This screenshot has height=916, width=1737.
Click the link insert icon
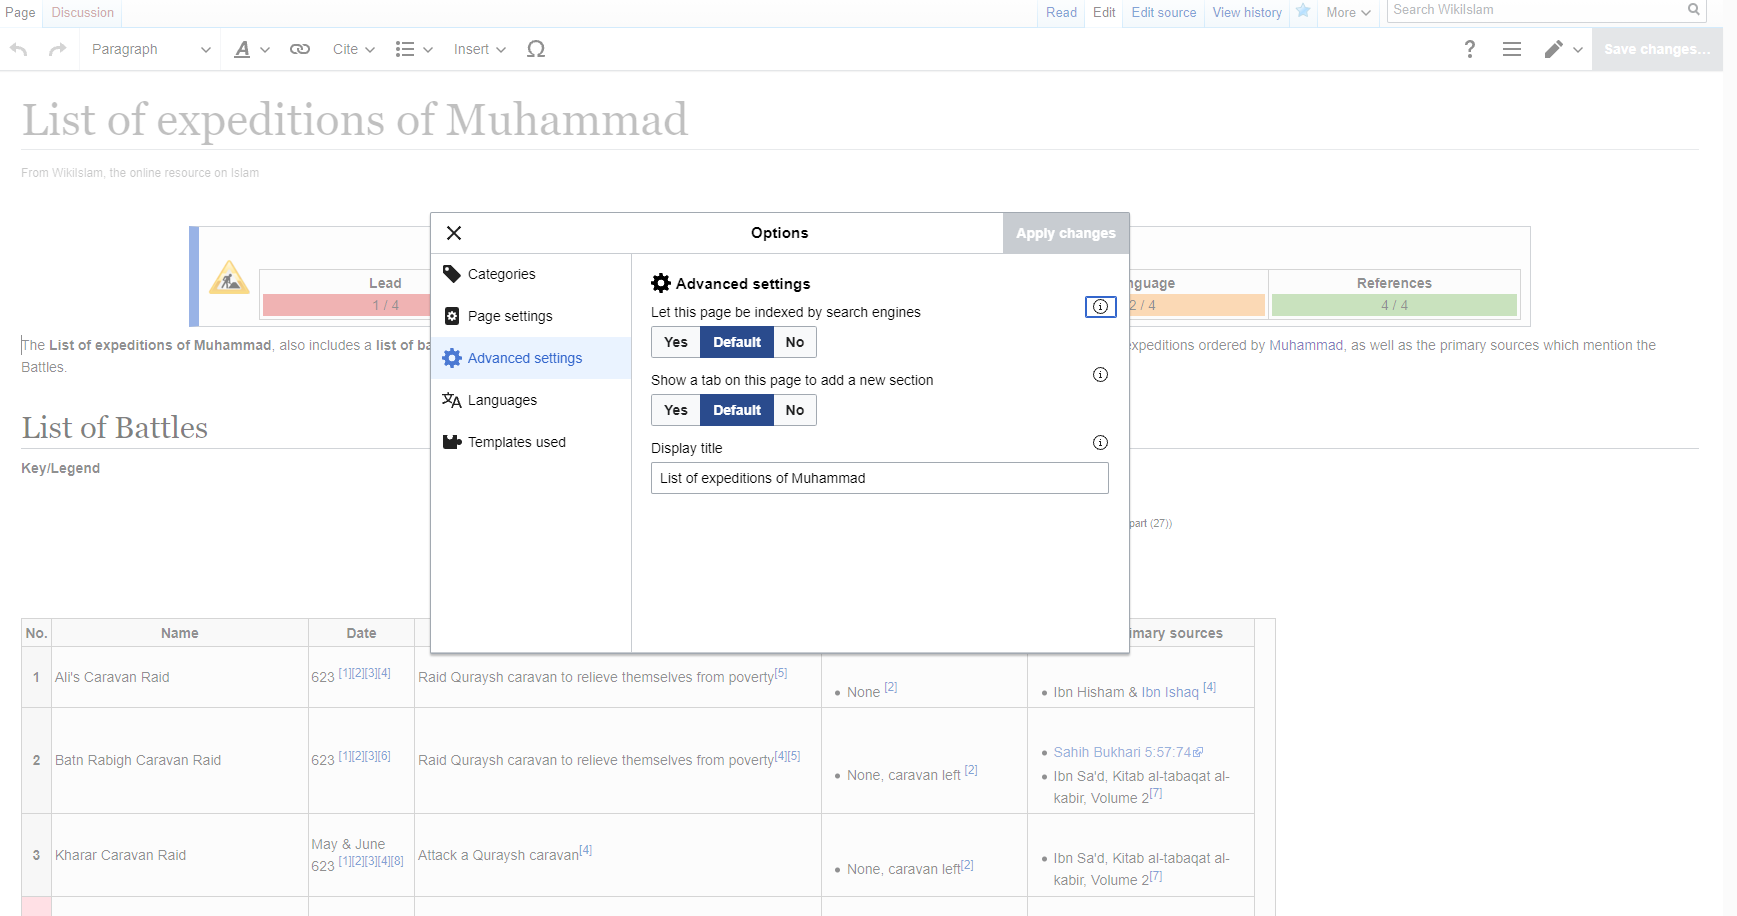click(x=299, y=49)
